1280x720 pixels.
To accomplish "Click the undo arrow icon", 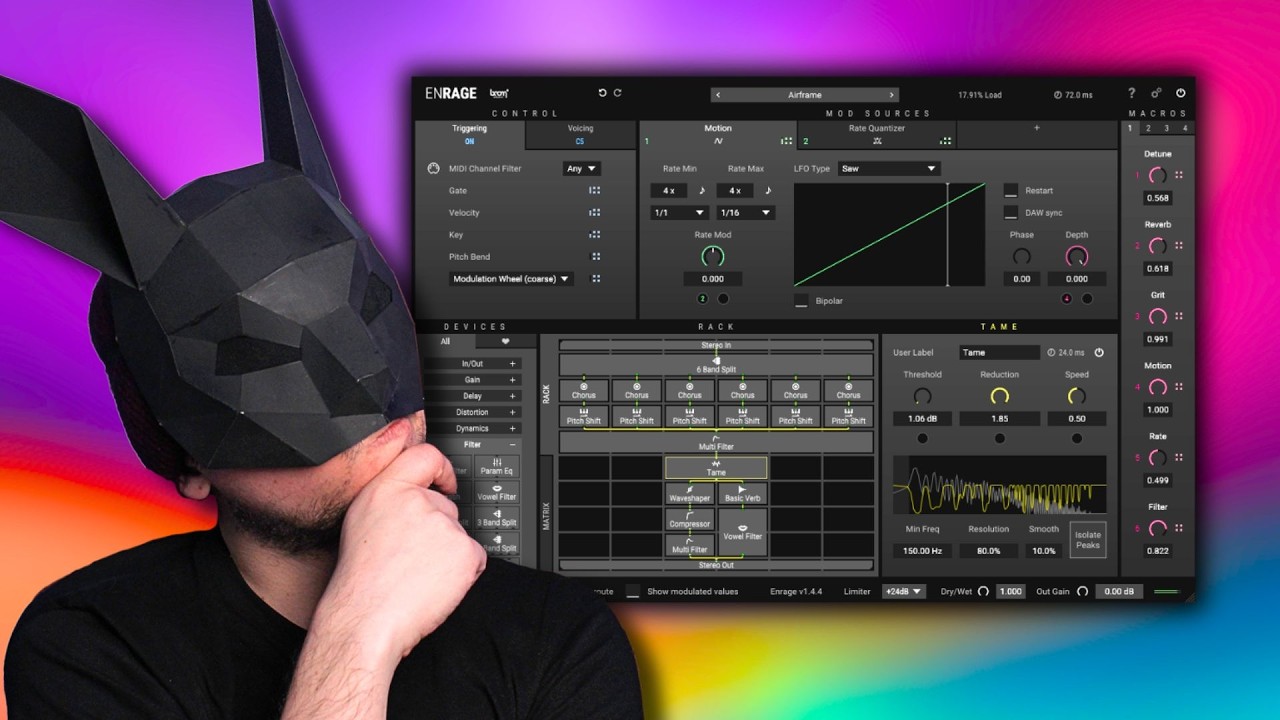I will [x=602, y=93].
